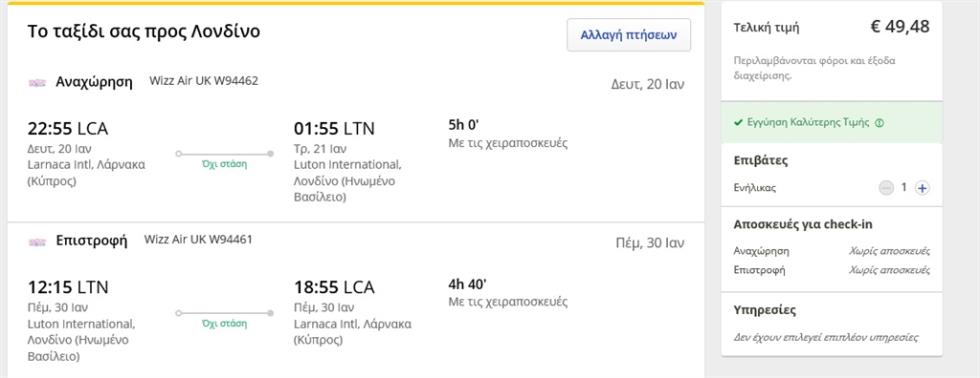Click the info icon beside Εγγύηση Καλύτερης Τιμής
Screen dimensions: 980x378
coord(879,123)
